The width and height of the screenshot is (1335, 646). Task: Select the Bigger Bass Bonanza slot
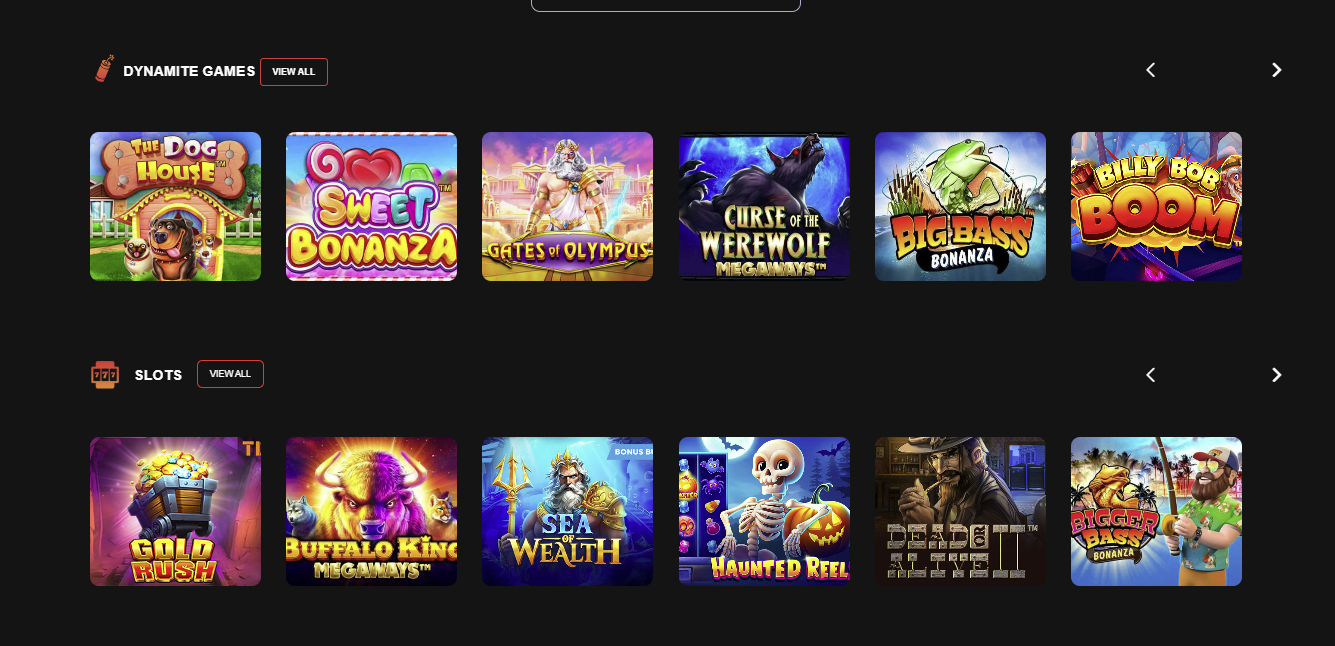point(1156,511)
